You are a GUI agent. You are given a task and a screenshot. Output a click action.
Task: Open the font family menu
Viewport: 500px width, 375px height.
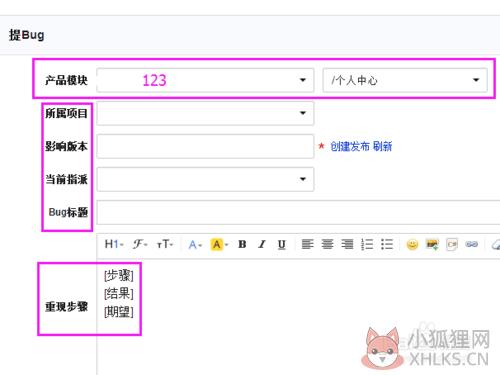[x=140, y=244]
